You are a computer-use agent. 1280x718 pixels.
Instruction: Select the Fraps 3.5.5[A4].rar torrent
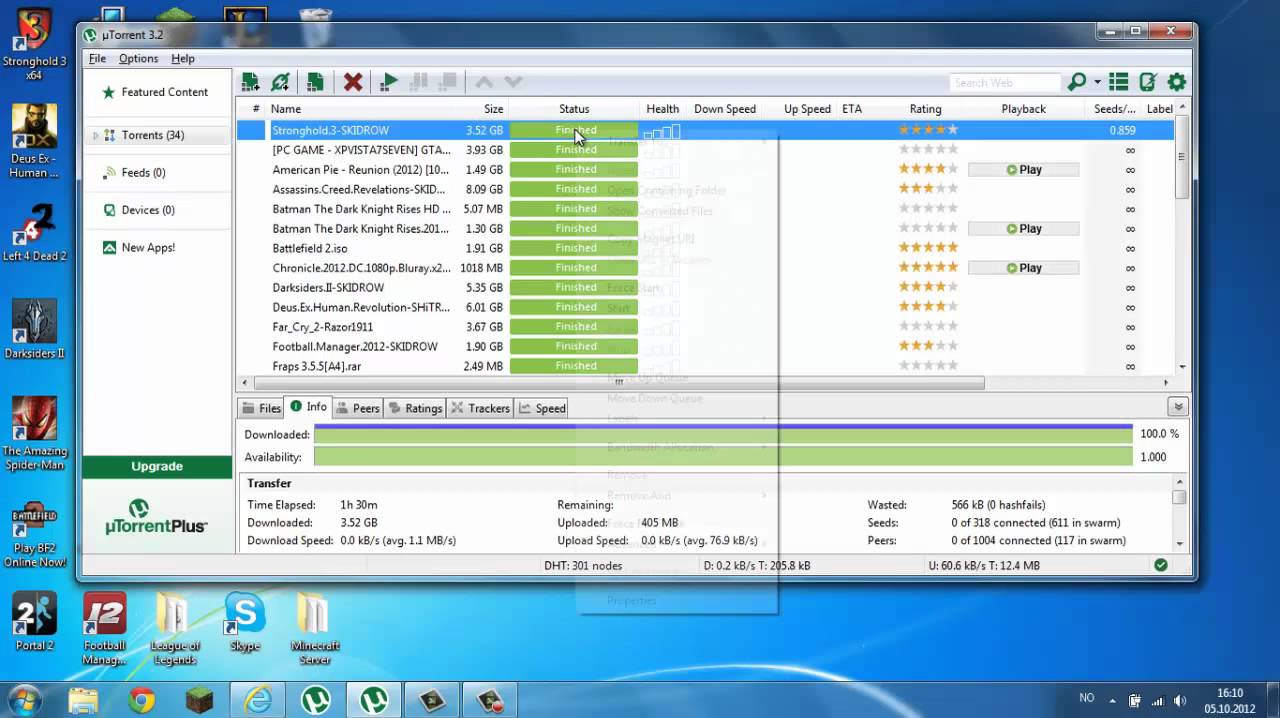pos(705,366)
